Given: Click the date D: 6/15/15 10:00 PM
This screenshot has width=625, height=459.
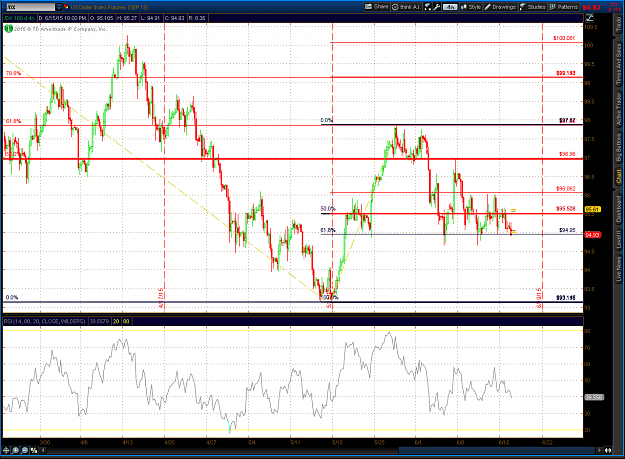Looking at the screenshot, I should 63,18.
